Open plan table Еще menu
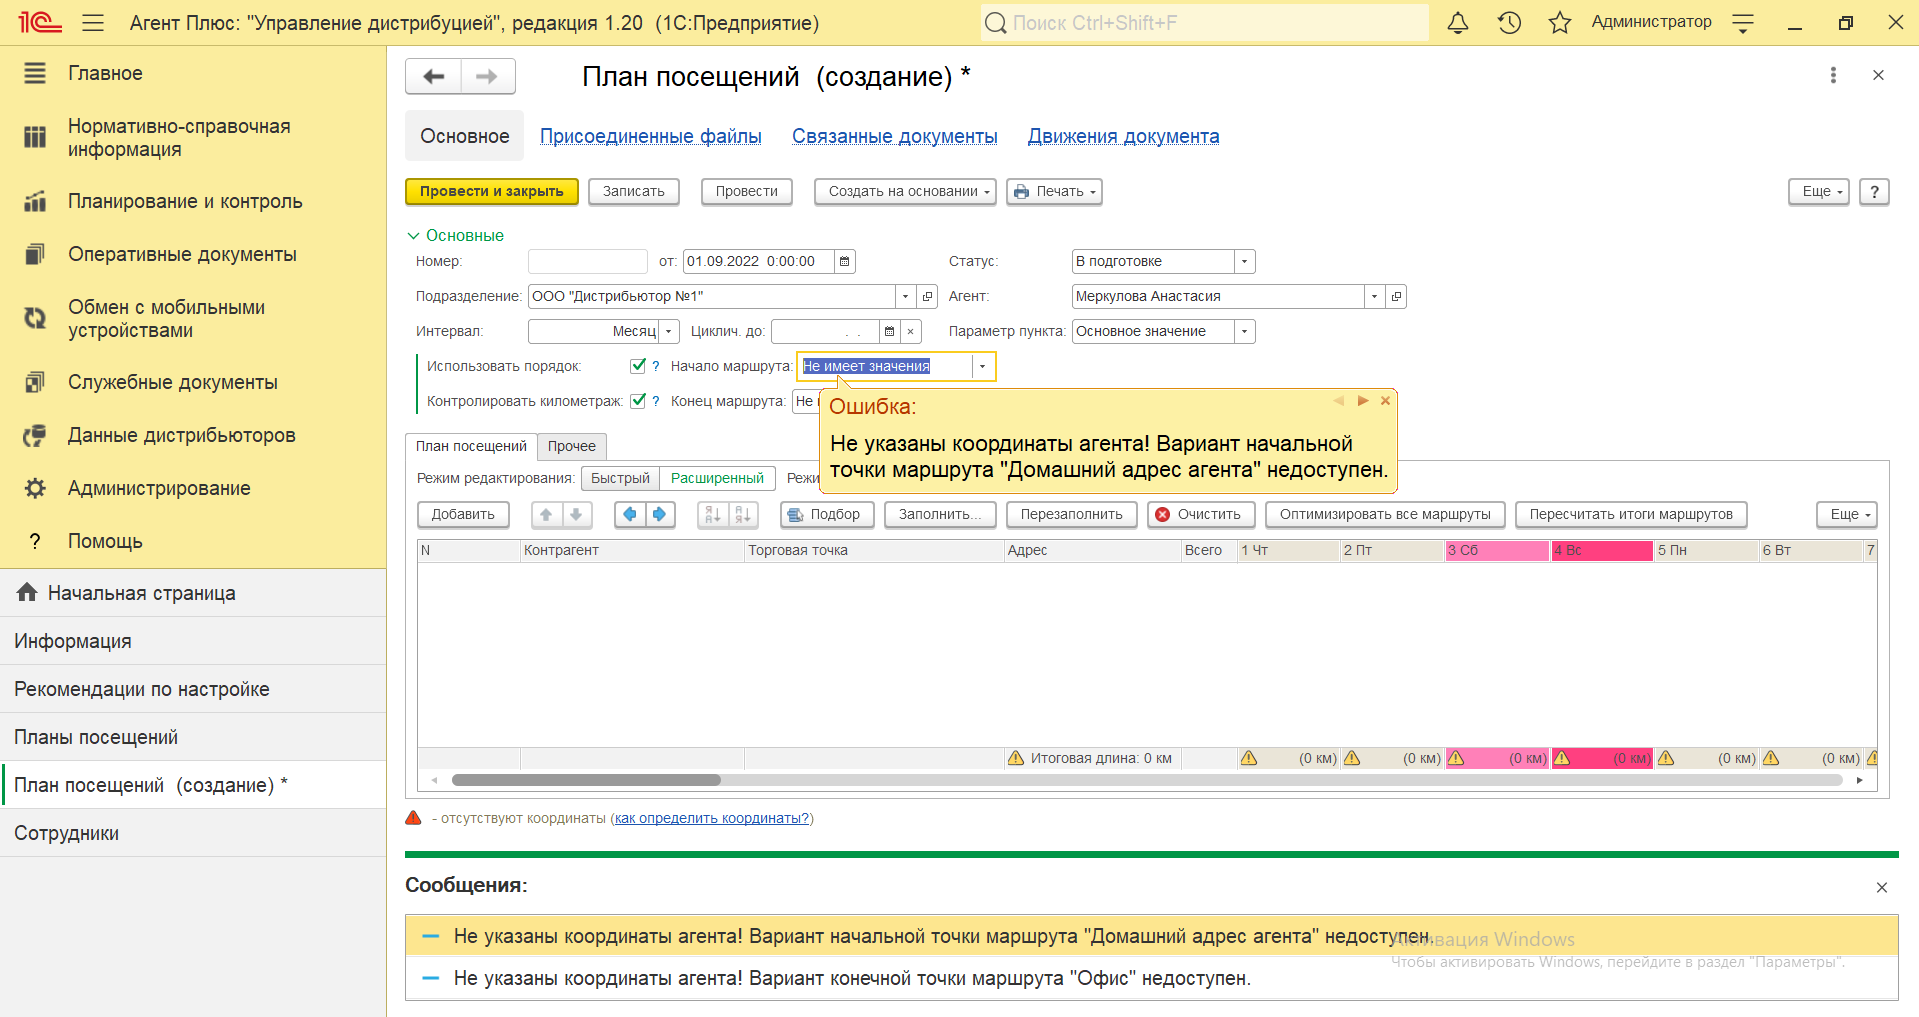Image resolution: width=1919 pixels, height=1017 pixels. 1846,514
